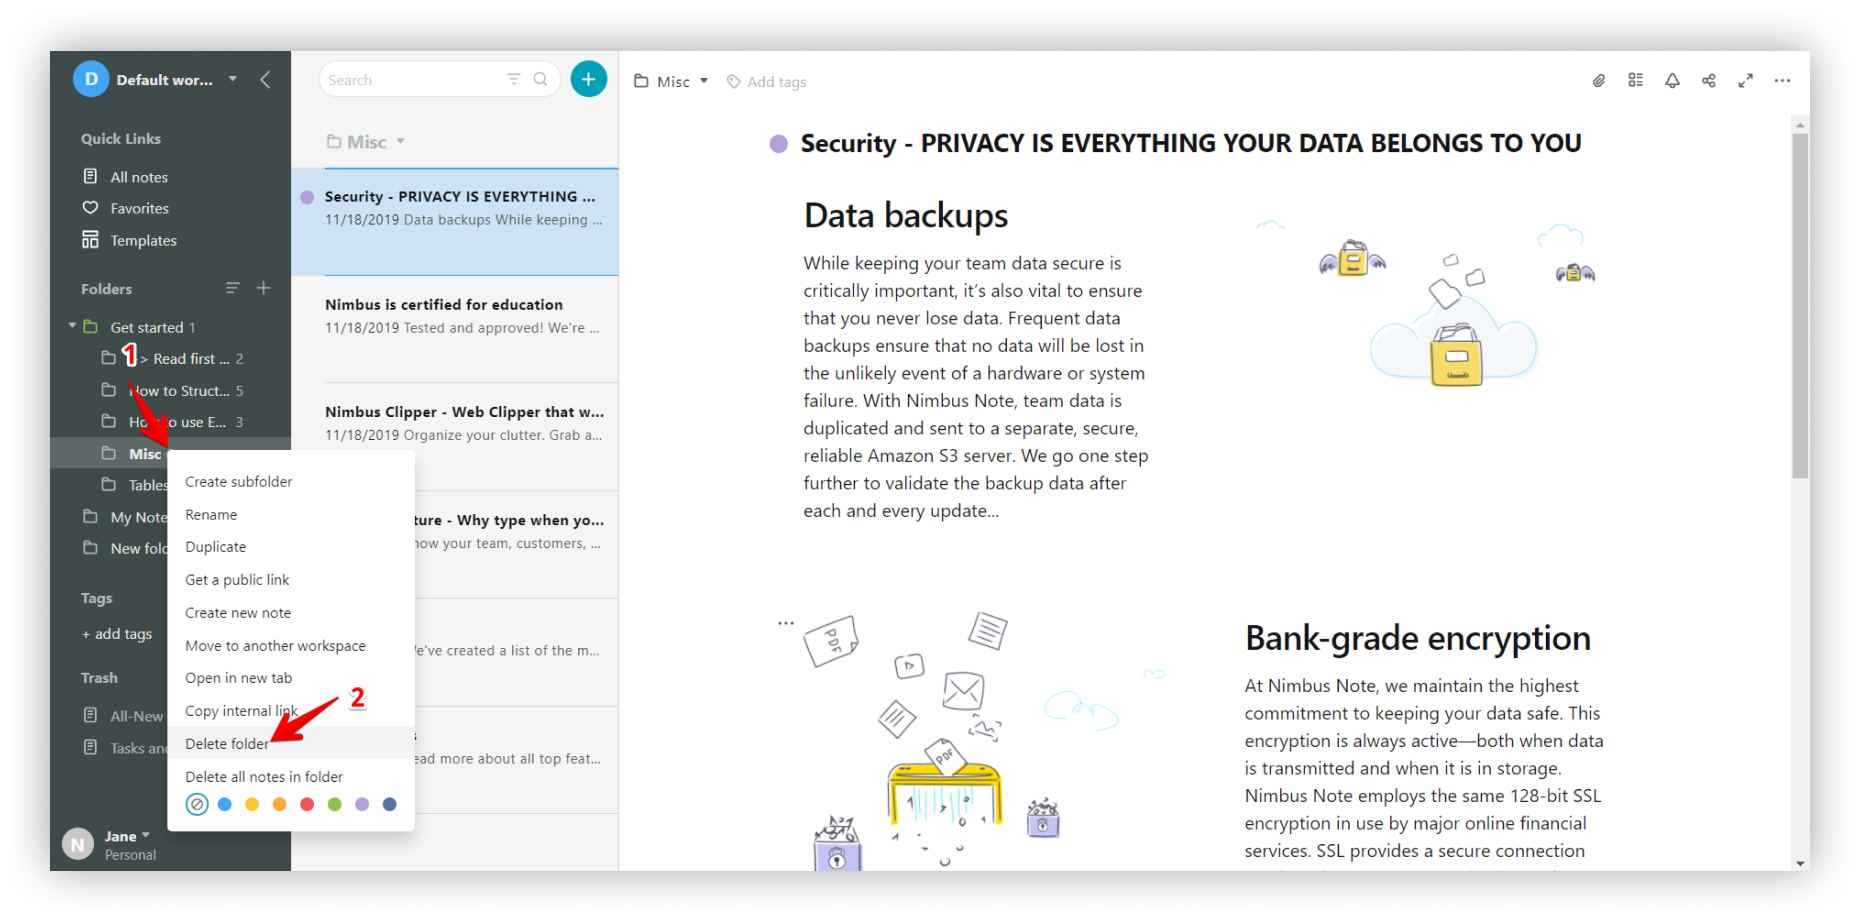
Task: Open the block options three-dot handle
Action: [786, 623]
